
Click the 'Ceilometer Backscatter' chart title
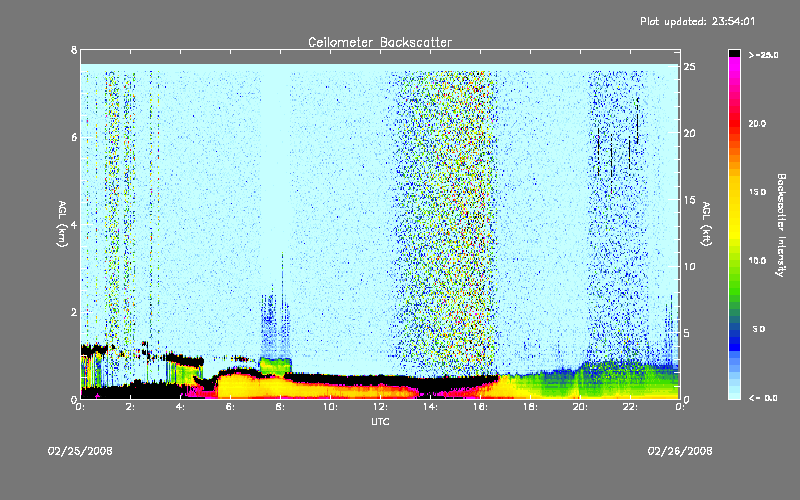coord(380,42)
